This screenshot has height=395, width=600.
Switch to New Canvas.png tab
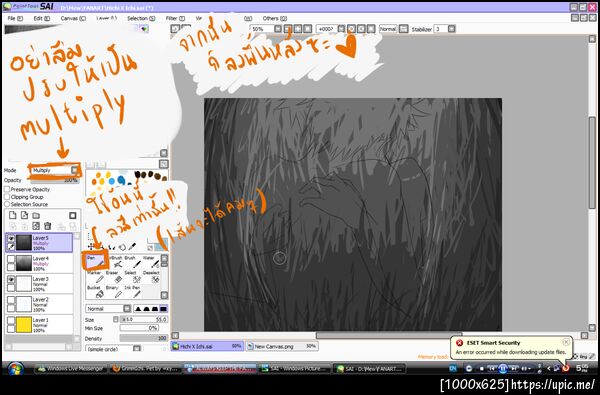282,346
